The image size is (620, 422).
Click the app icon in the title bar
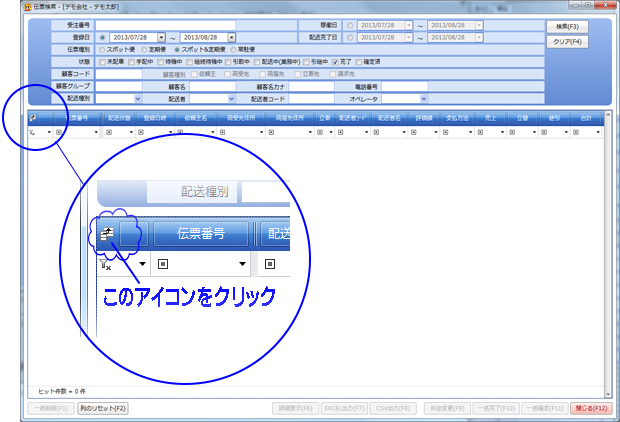(x=26, y=7)
